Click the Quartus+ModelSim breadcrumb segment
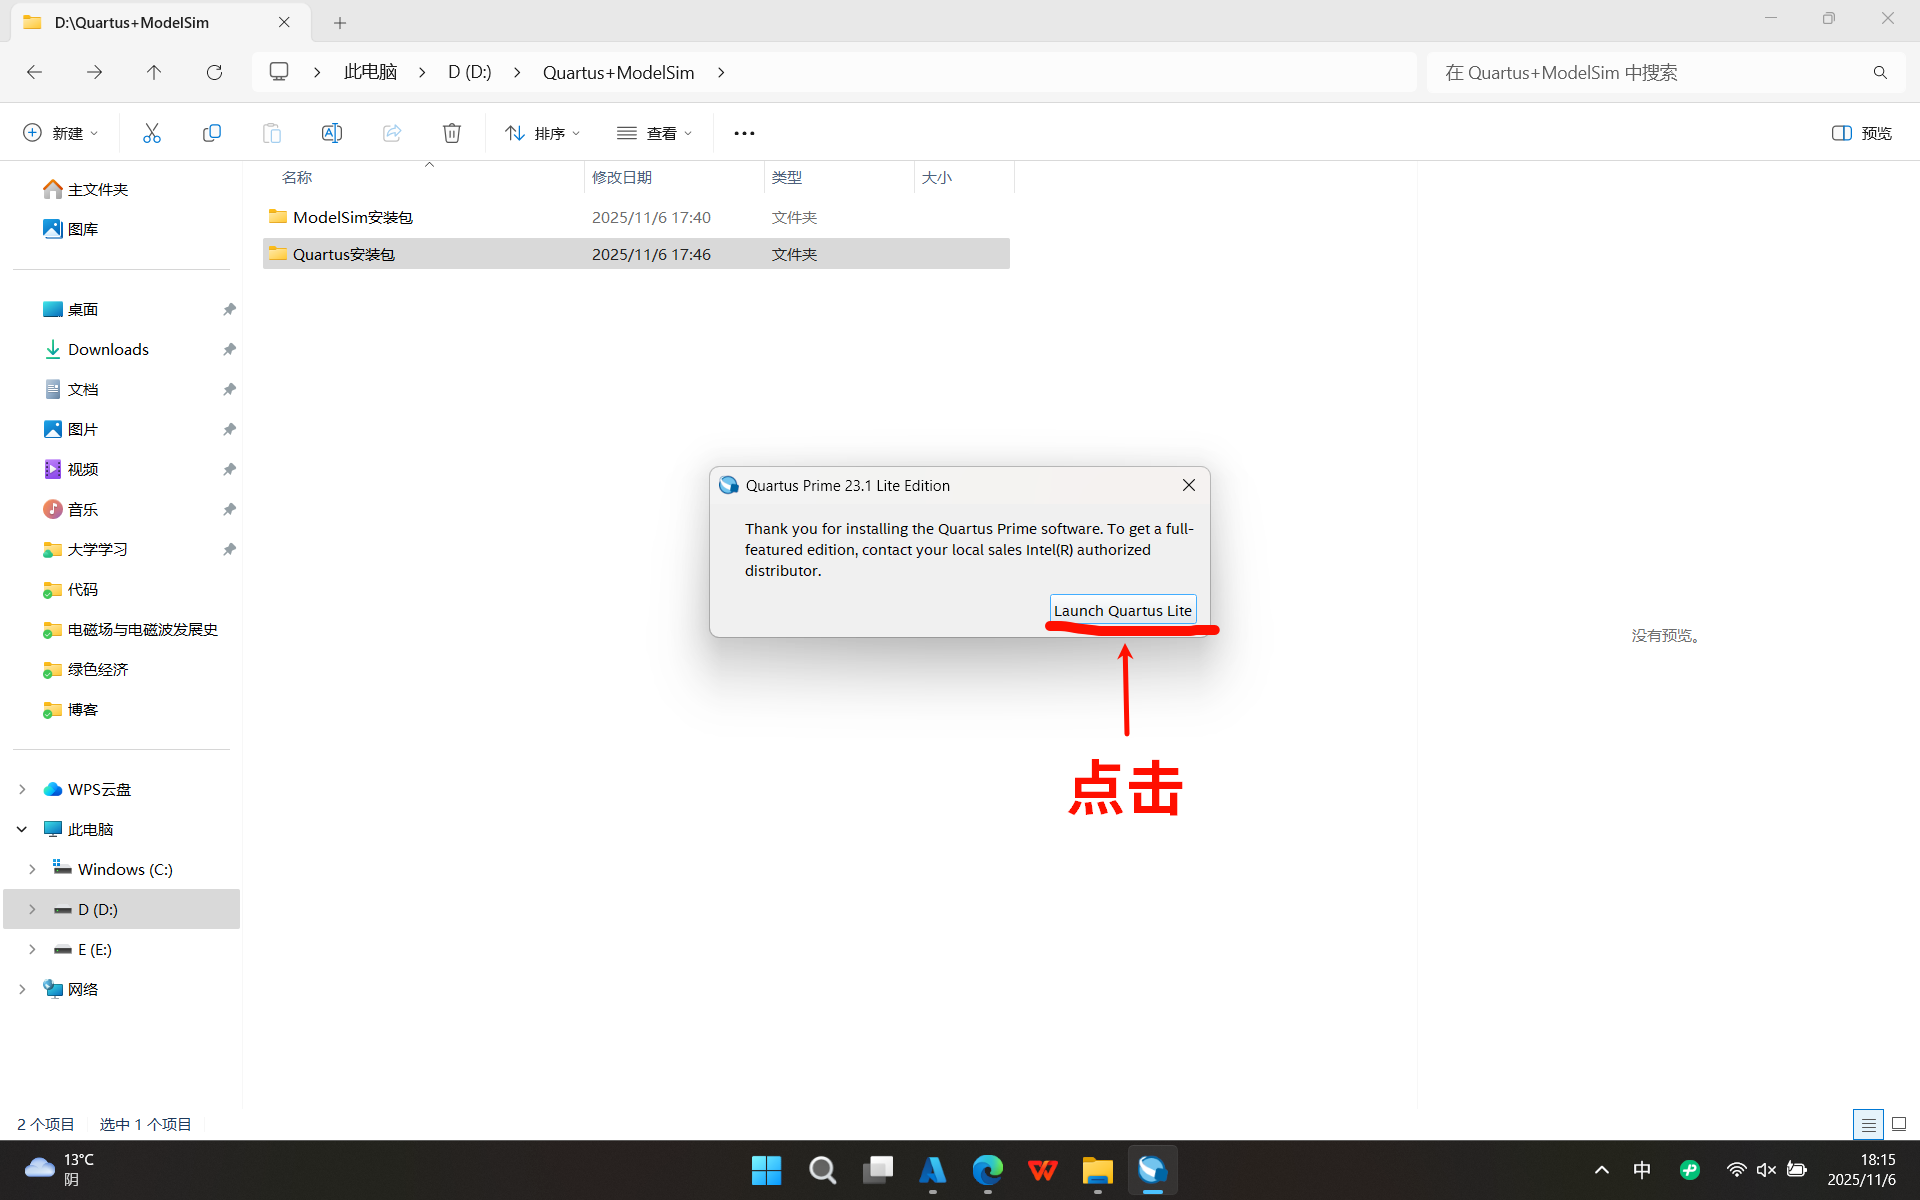1920x1200 pixels. [x=618, y=72]
